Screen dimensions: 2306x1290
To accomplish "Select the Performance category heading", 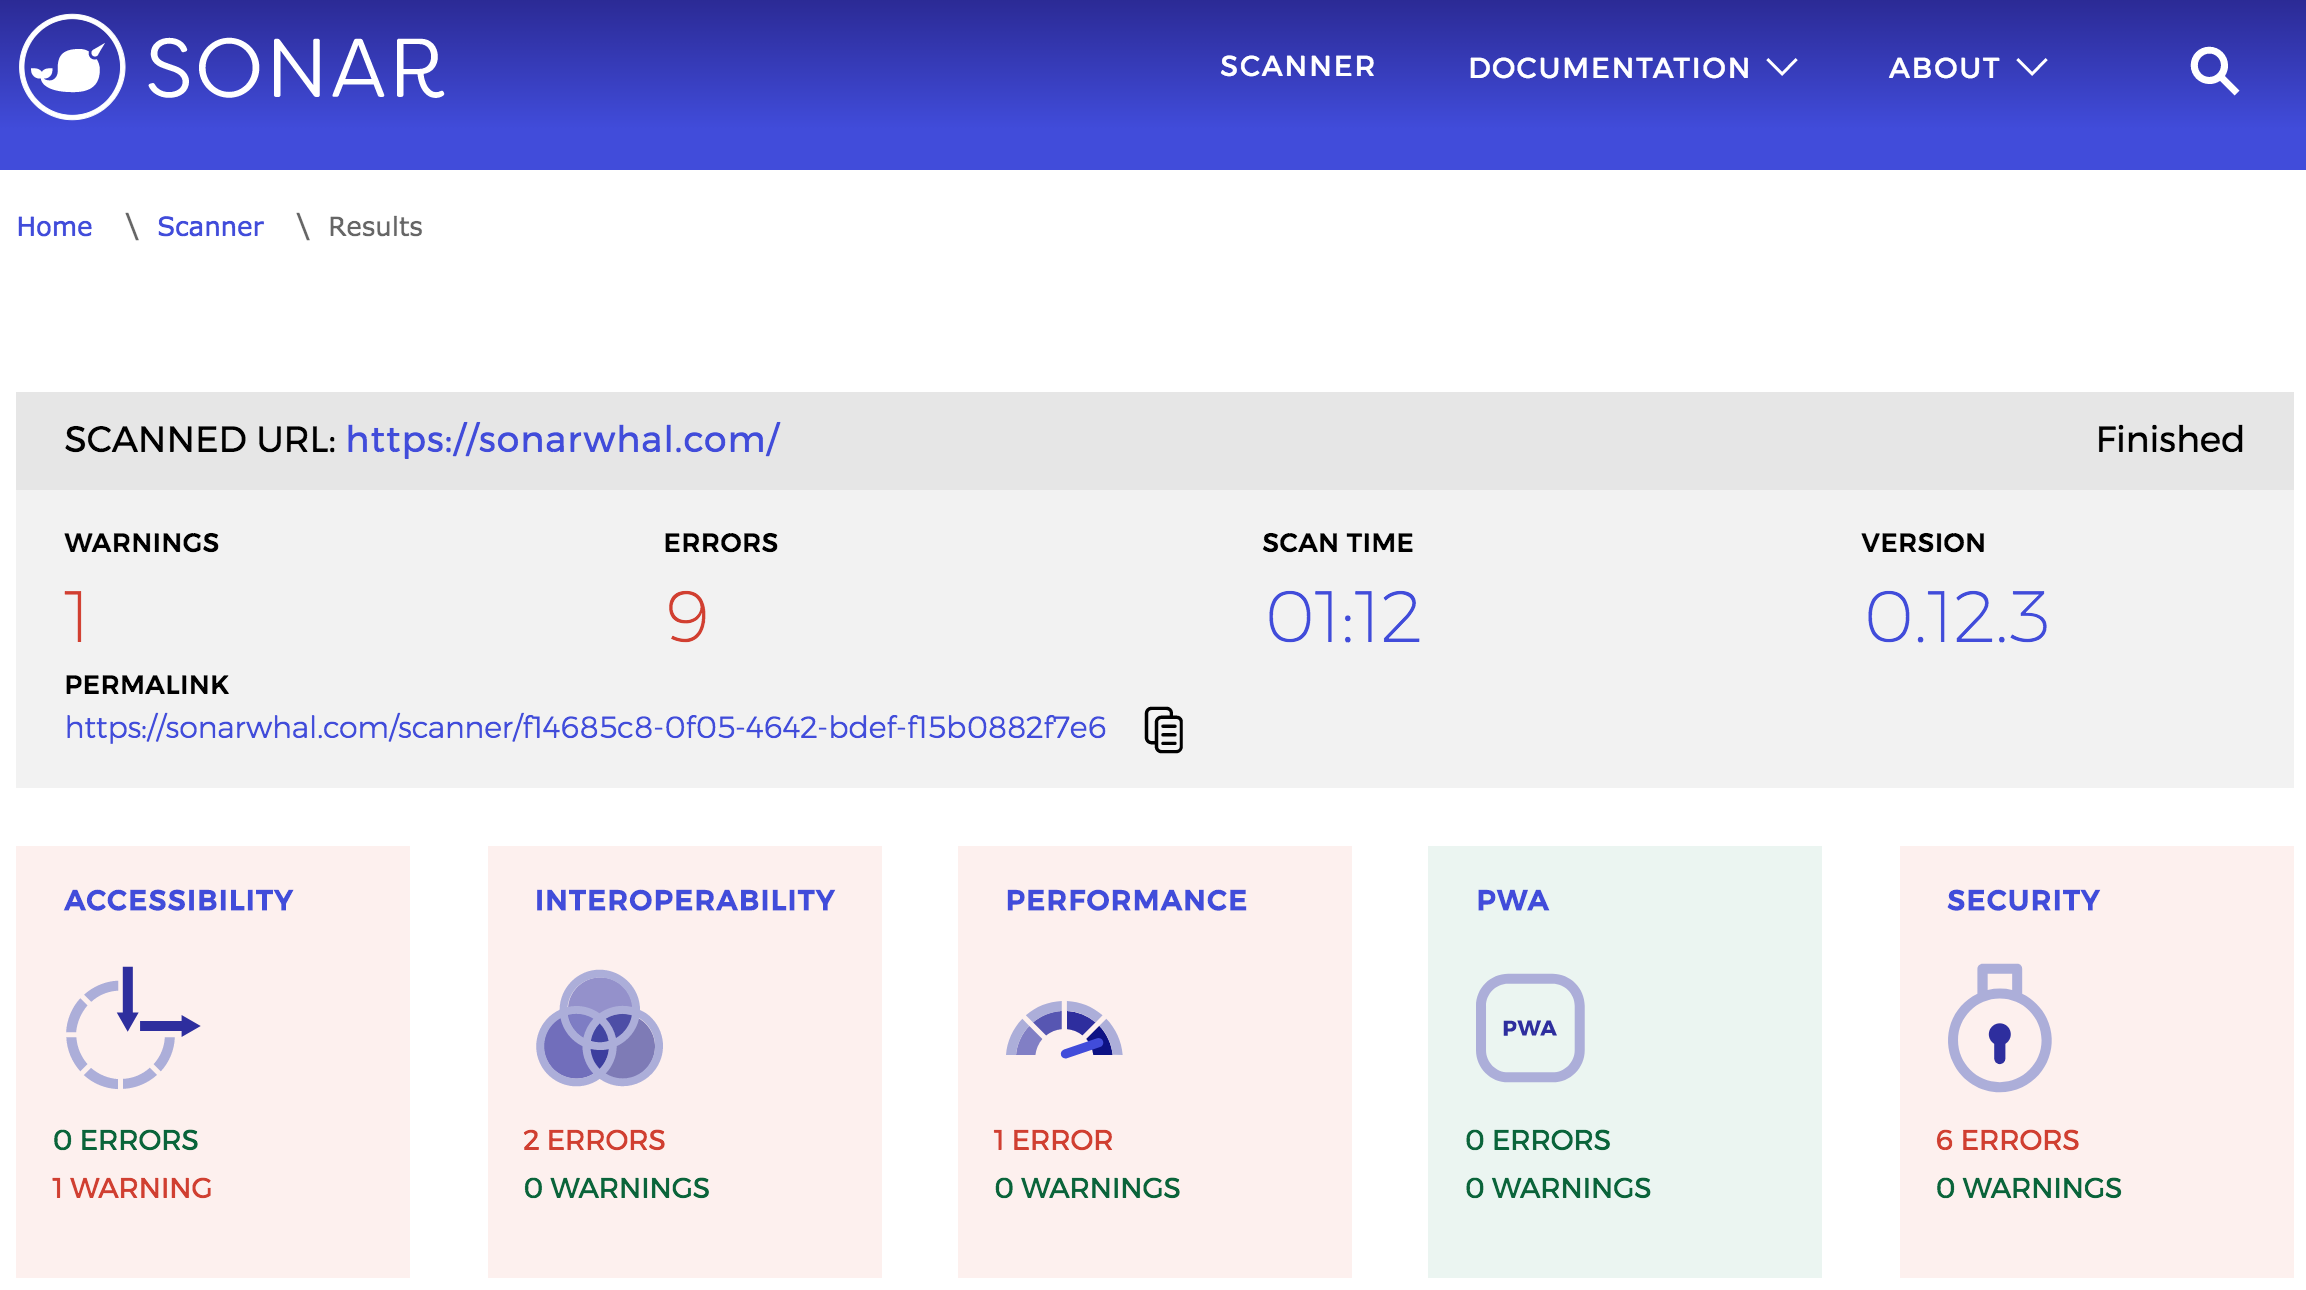I will (x=1126, y=900).
